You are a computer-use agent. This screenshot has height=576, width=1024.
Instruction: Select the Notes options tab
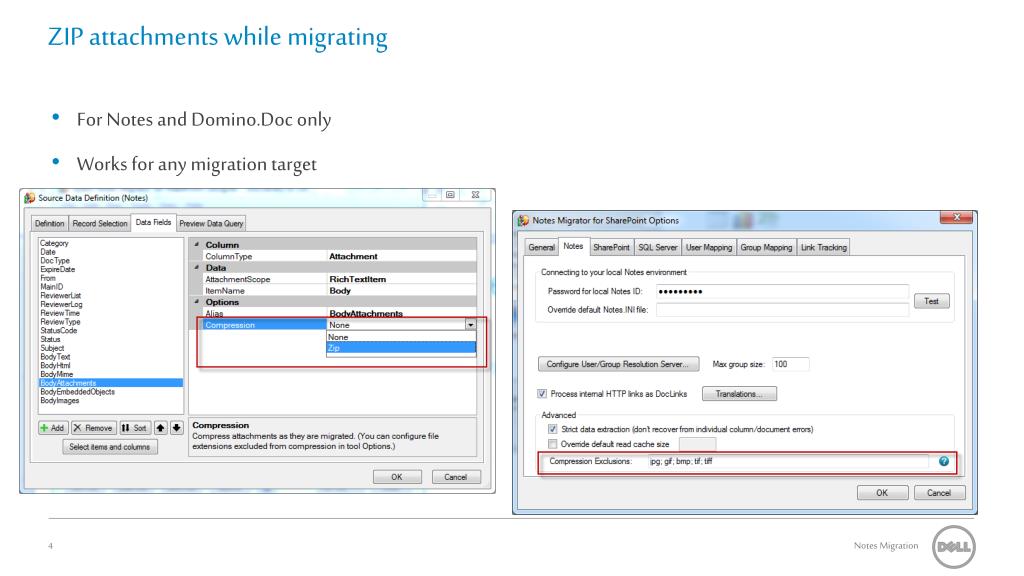coord(573,246)
